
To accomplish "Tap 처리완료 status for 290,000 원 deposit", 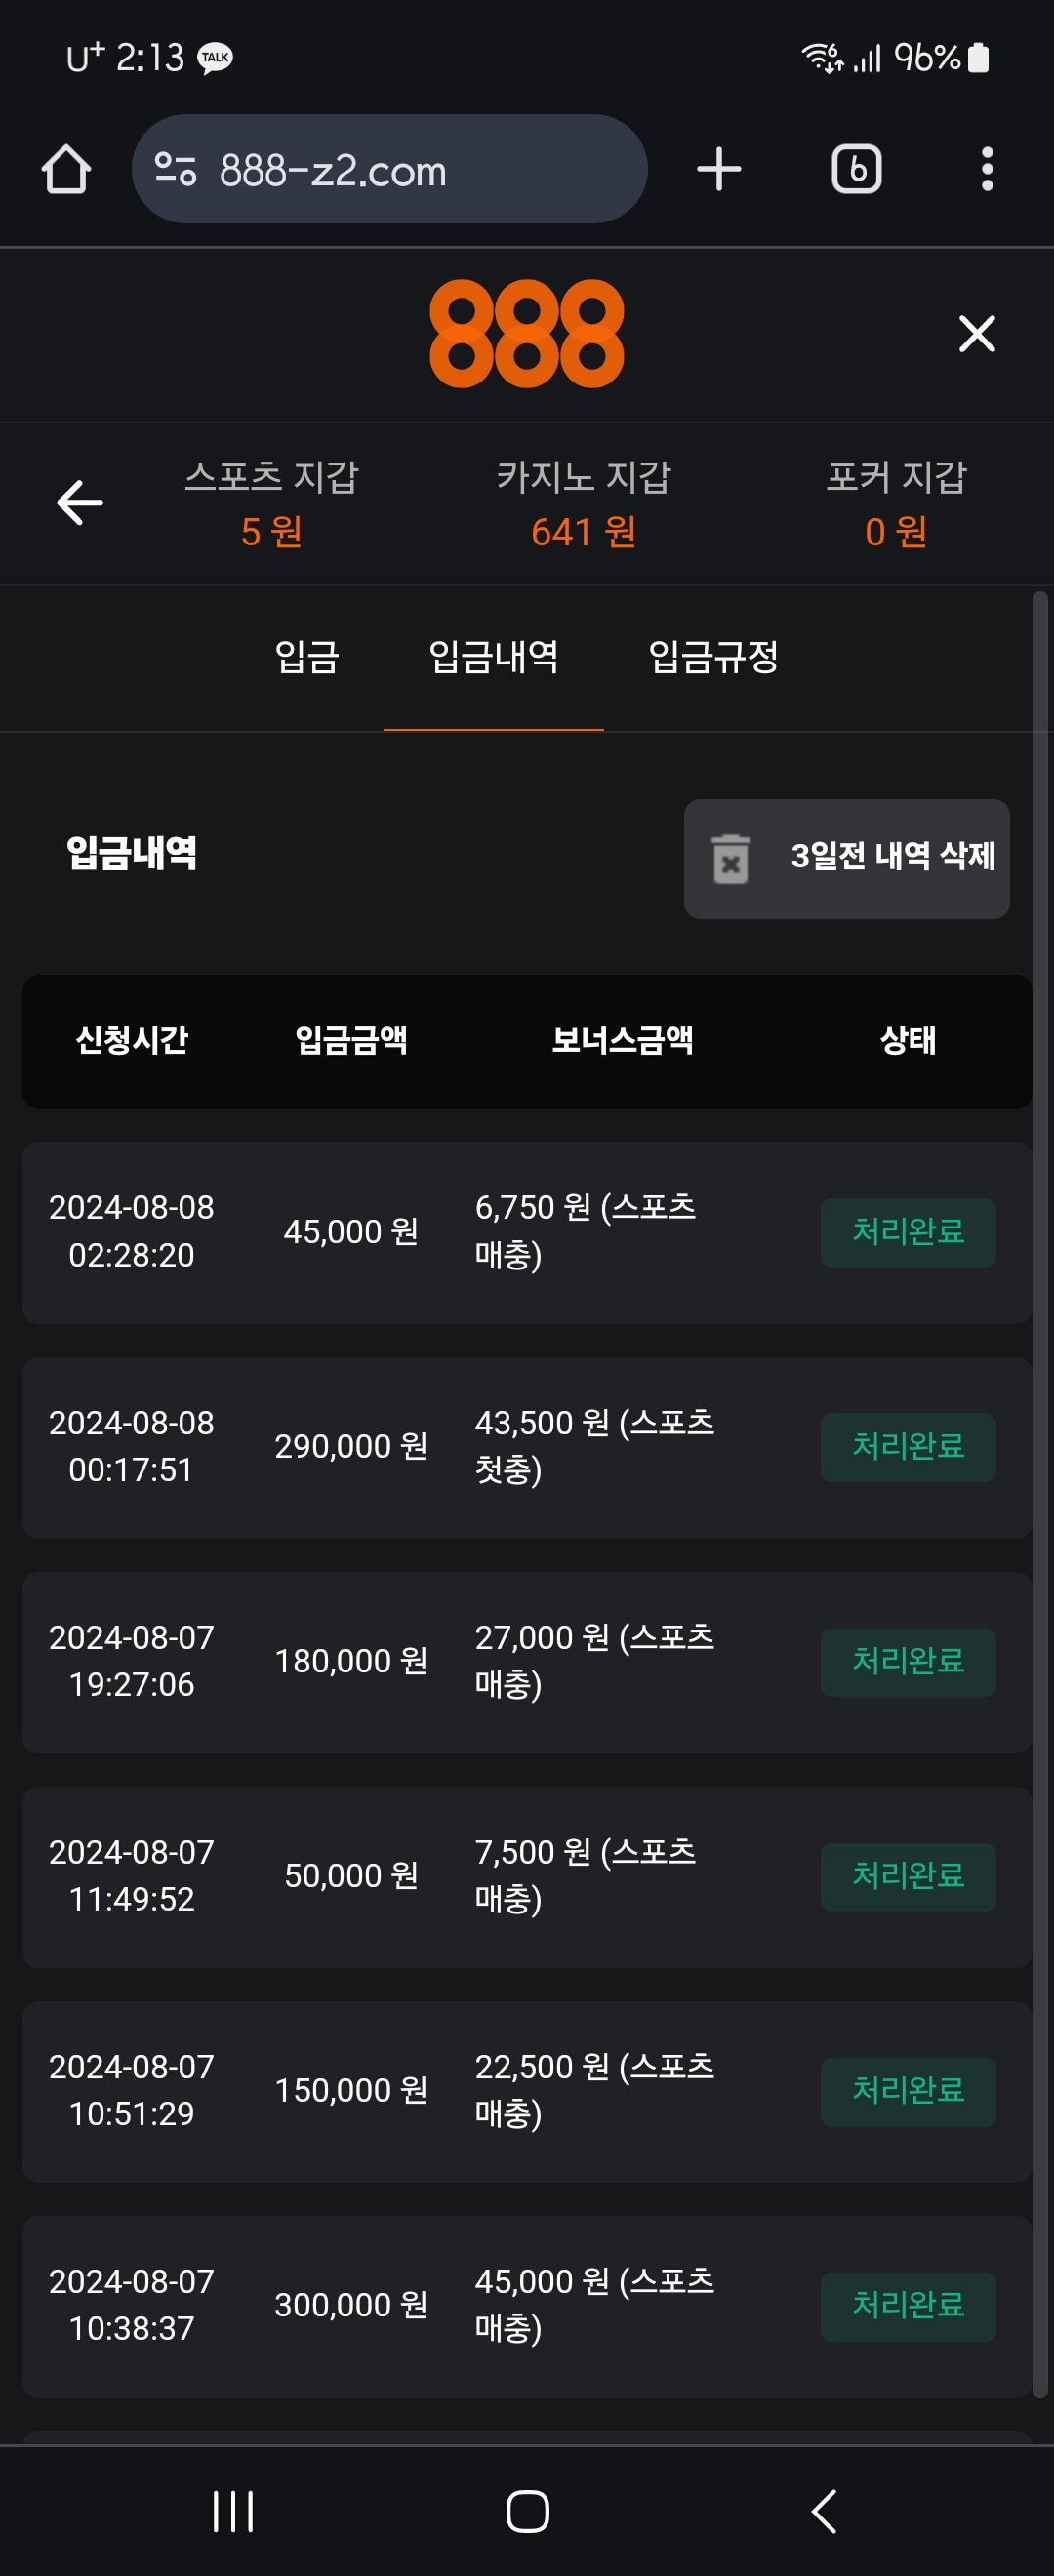I will [907, 1446].
